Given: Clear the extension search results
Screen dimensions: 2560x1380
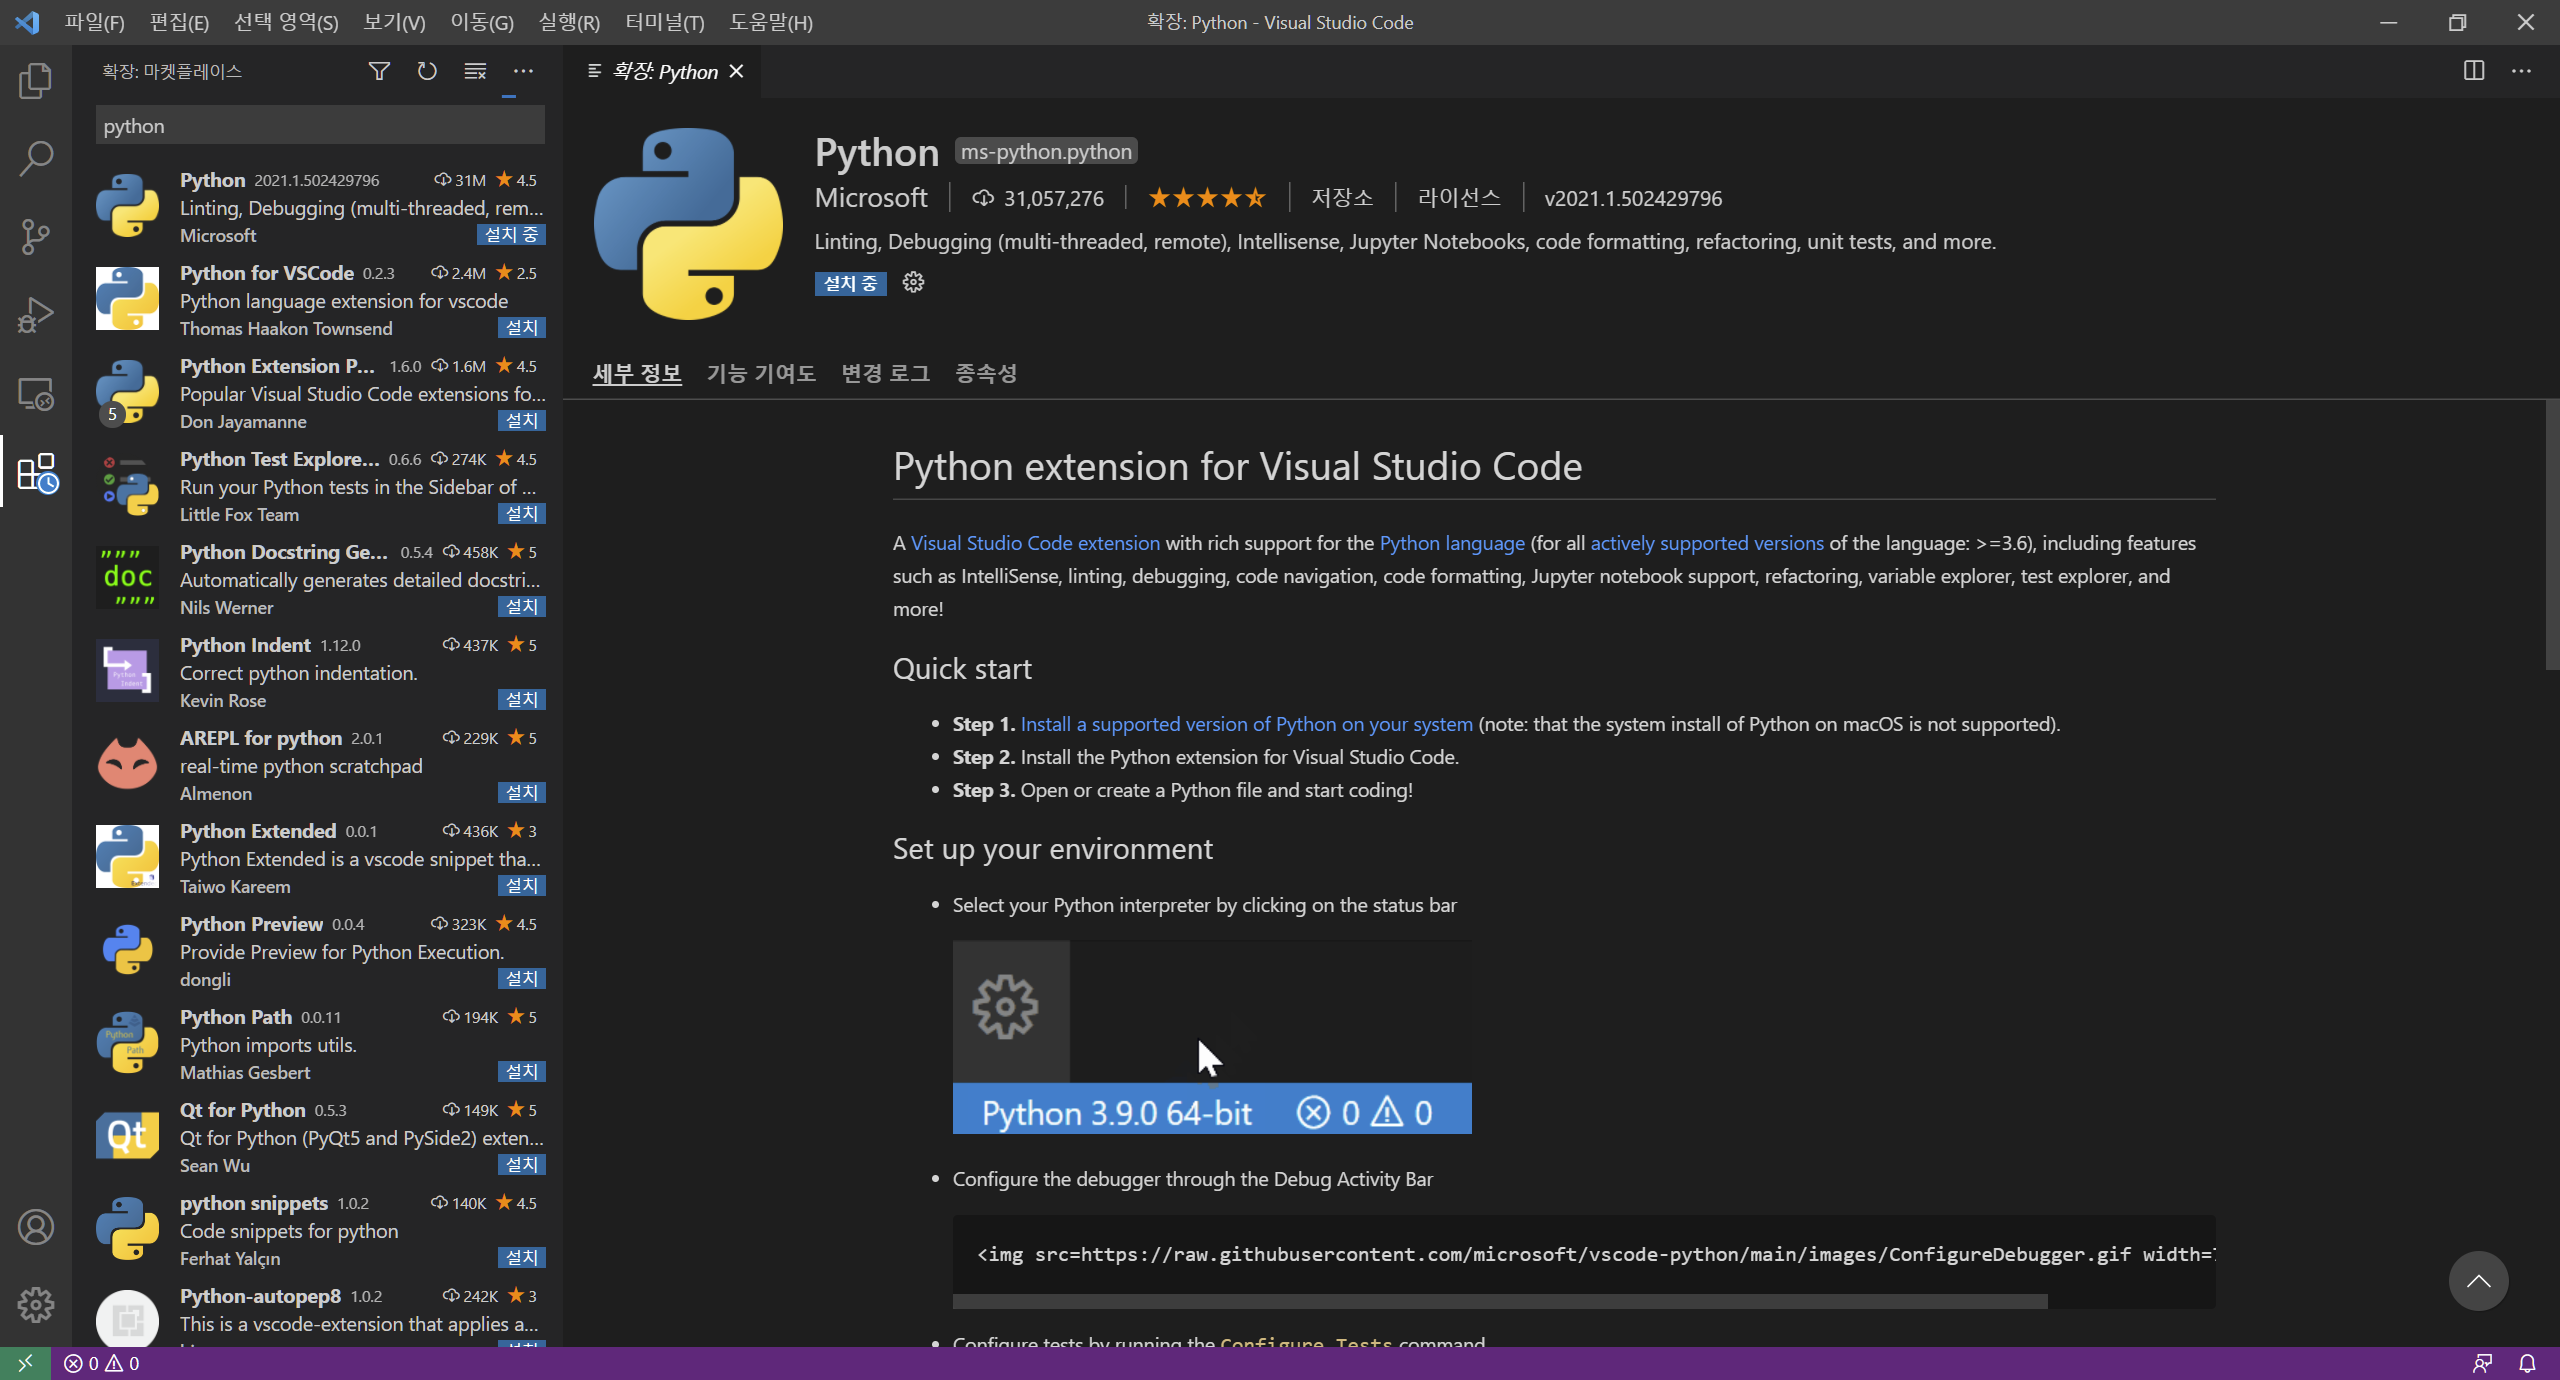Looking at the screenshot, I should coord(475,71).
